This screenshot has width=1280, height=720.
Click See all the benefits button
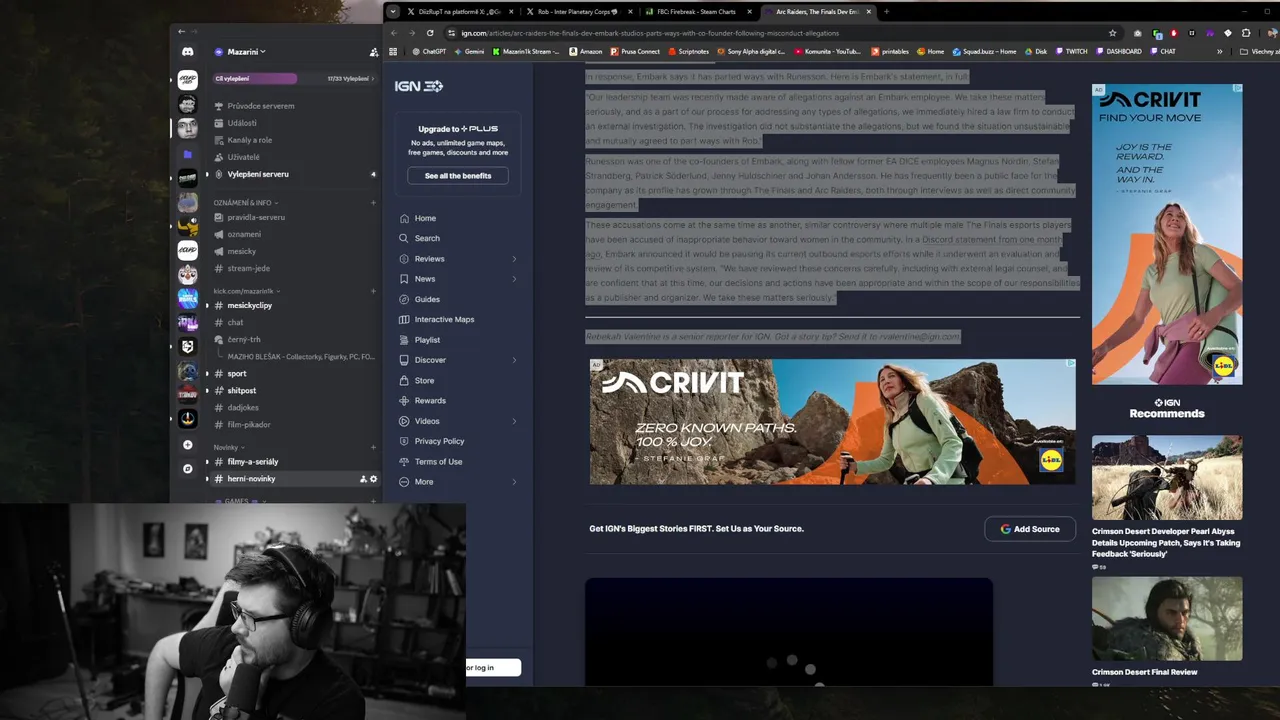[x=457, y=176]
